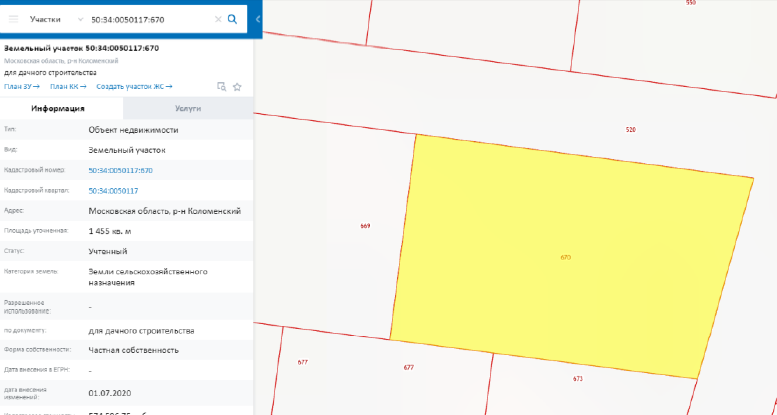
Task: Collapse the side panel with arrow
Action: (258, 19)
